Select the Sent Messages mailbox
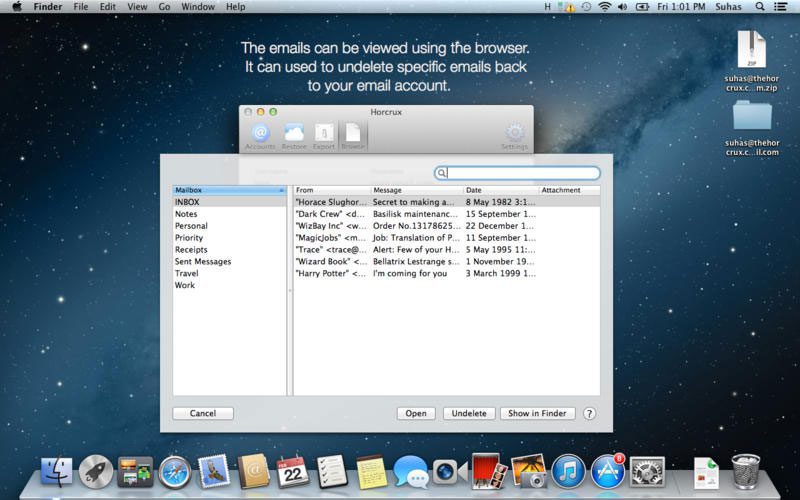 pyautogui.click(x=202, y=261)
